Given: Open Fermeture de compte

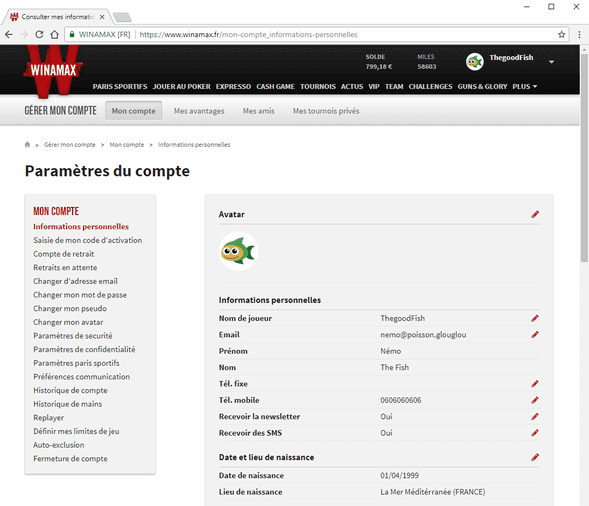Looking at the screenshot, I should point(70,459).
